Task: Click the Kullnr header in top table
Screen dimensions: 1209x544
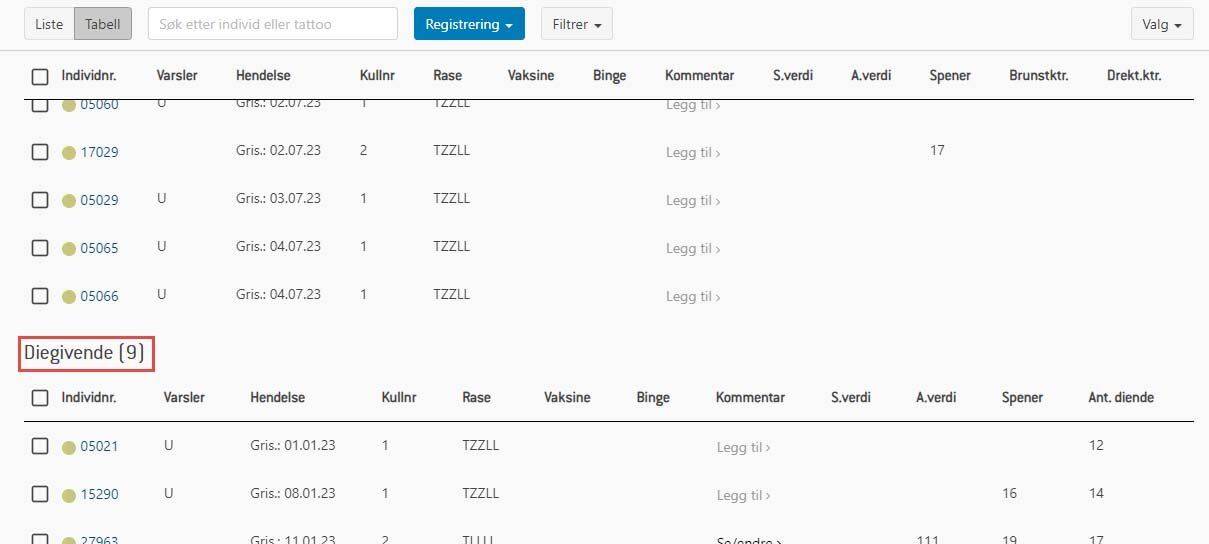Action: [x=377, y=75]
